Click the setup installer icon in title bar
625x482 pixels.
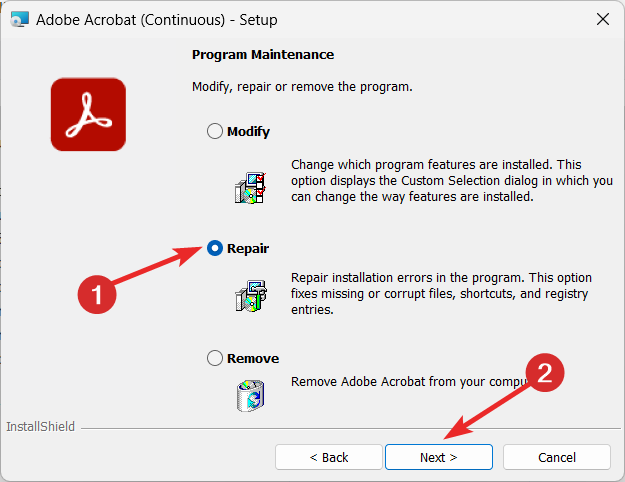[x=20, y=19]
